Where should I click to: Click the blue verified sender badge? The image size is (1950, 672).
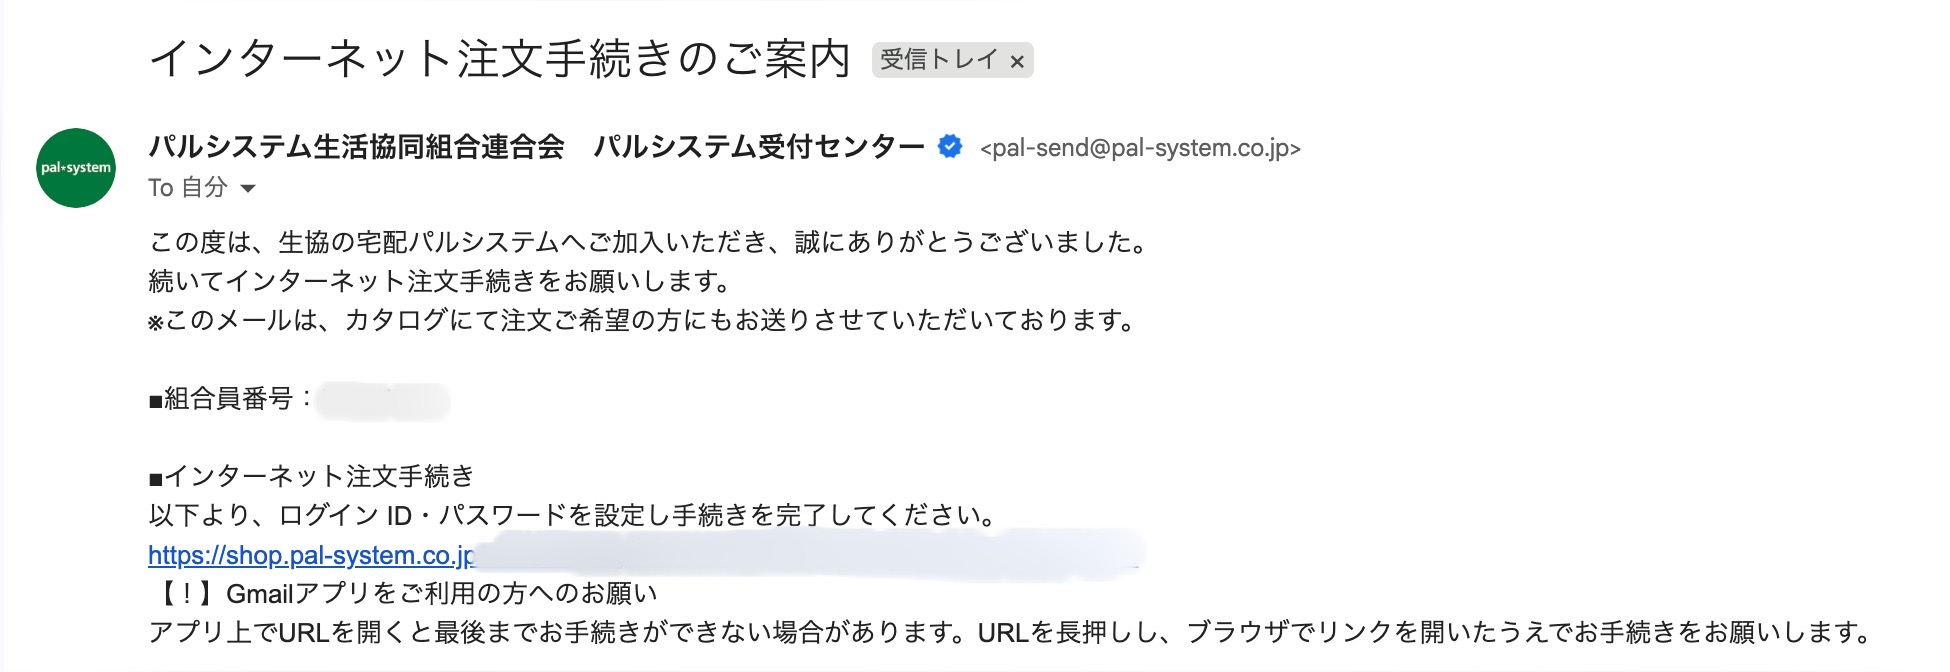(x=949, y=147)
